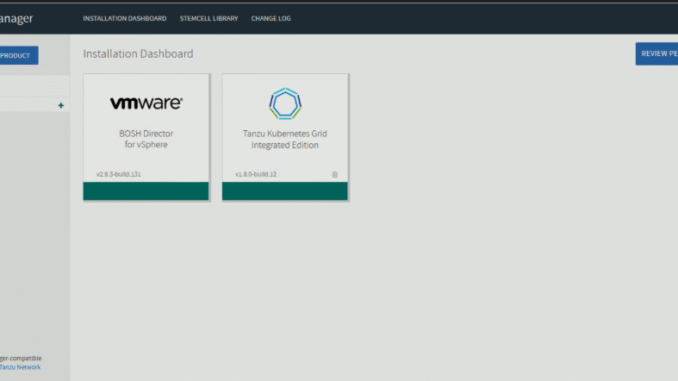Click the v2.9.3-build.131 version text
The width and height of the screenshot is (678, 381).
(x=118, y=174)
